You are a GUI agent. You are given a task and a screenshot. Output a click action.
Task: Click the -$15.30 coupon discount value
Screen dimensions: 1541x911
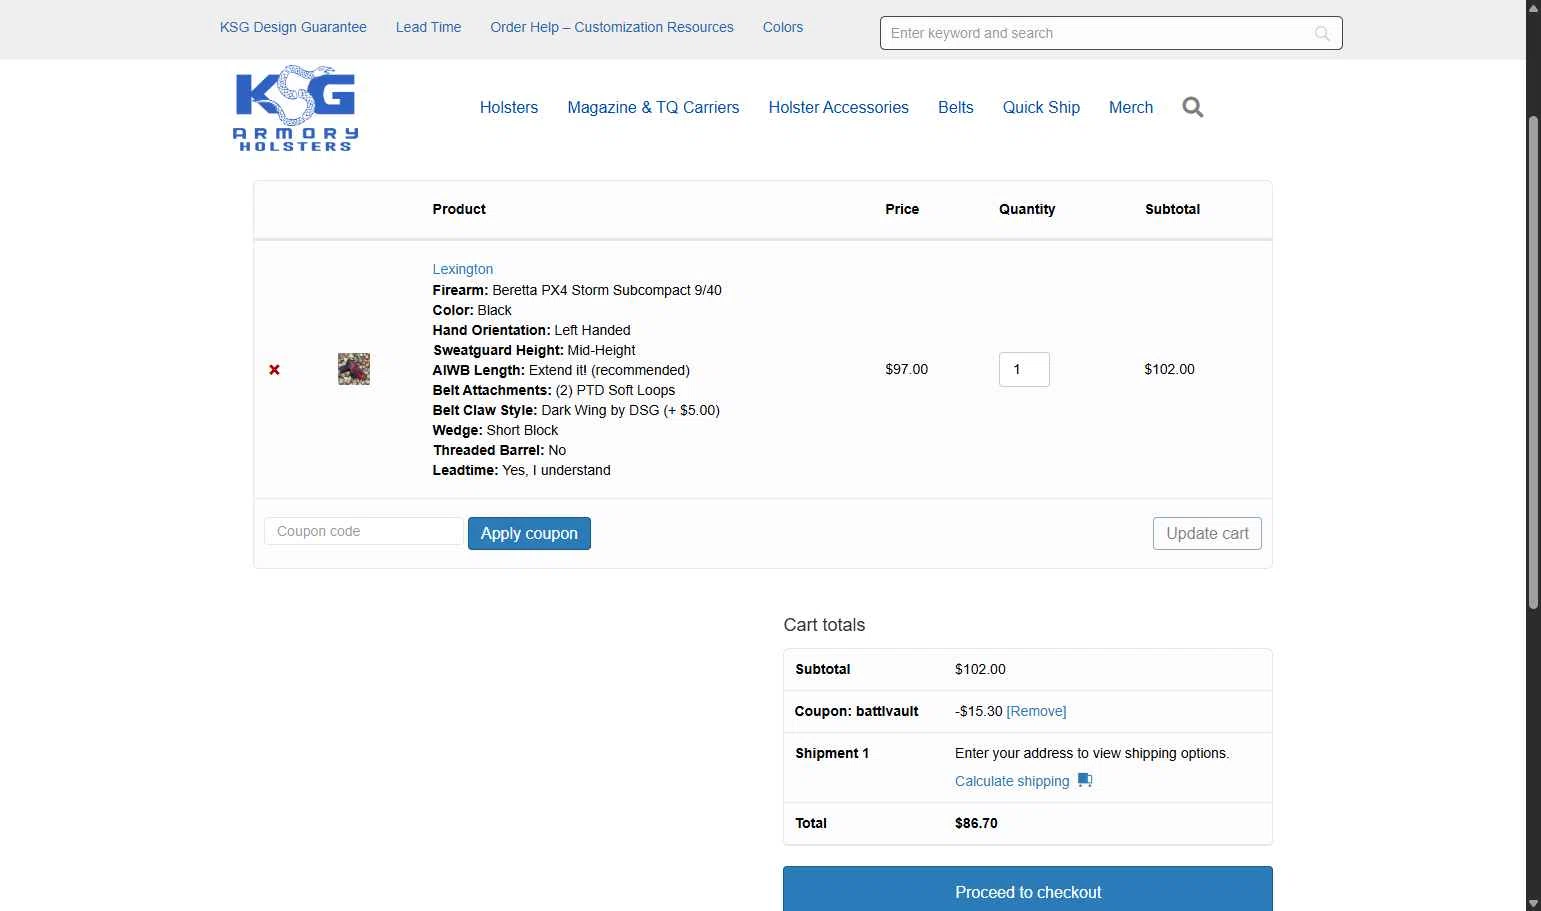(979, 711)
